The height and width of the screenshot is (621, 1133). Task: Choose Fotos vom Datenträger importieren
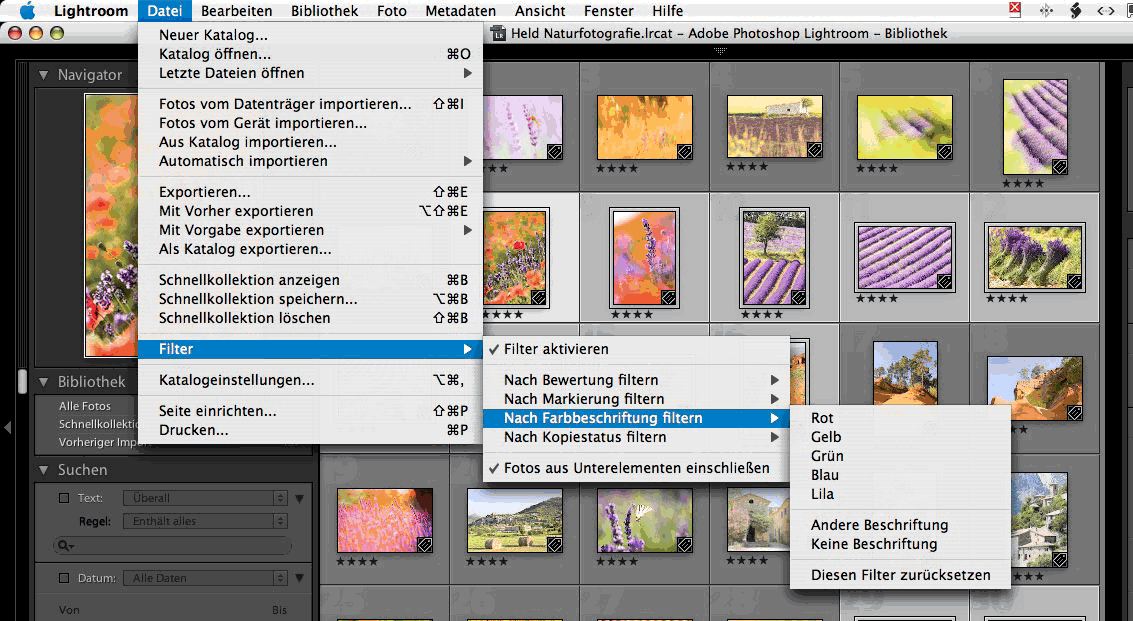[x=310, y=104]
